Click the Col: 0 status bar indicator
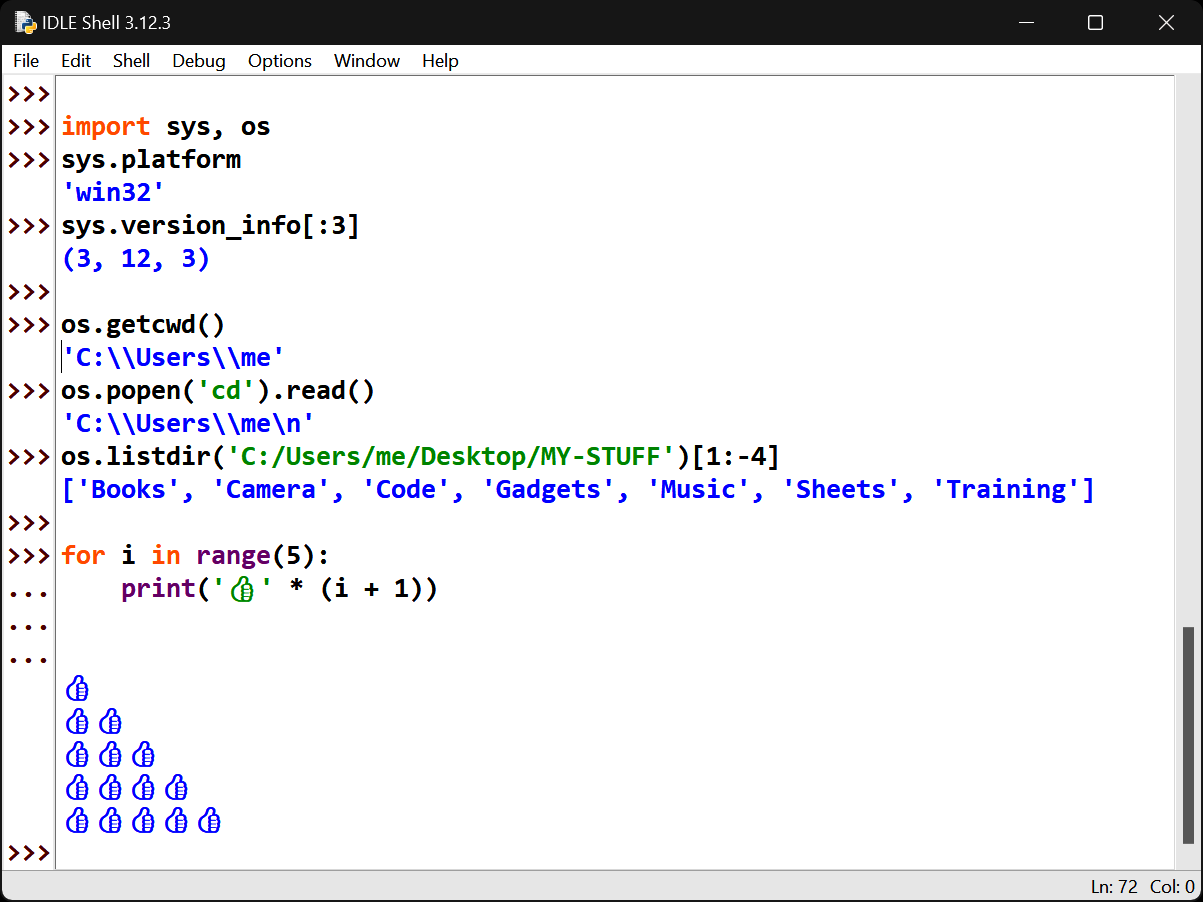 [1172, 887]
